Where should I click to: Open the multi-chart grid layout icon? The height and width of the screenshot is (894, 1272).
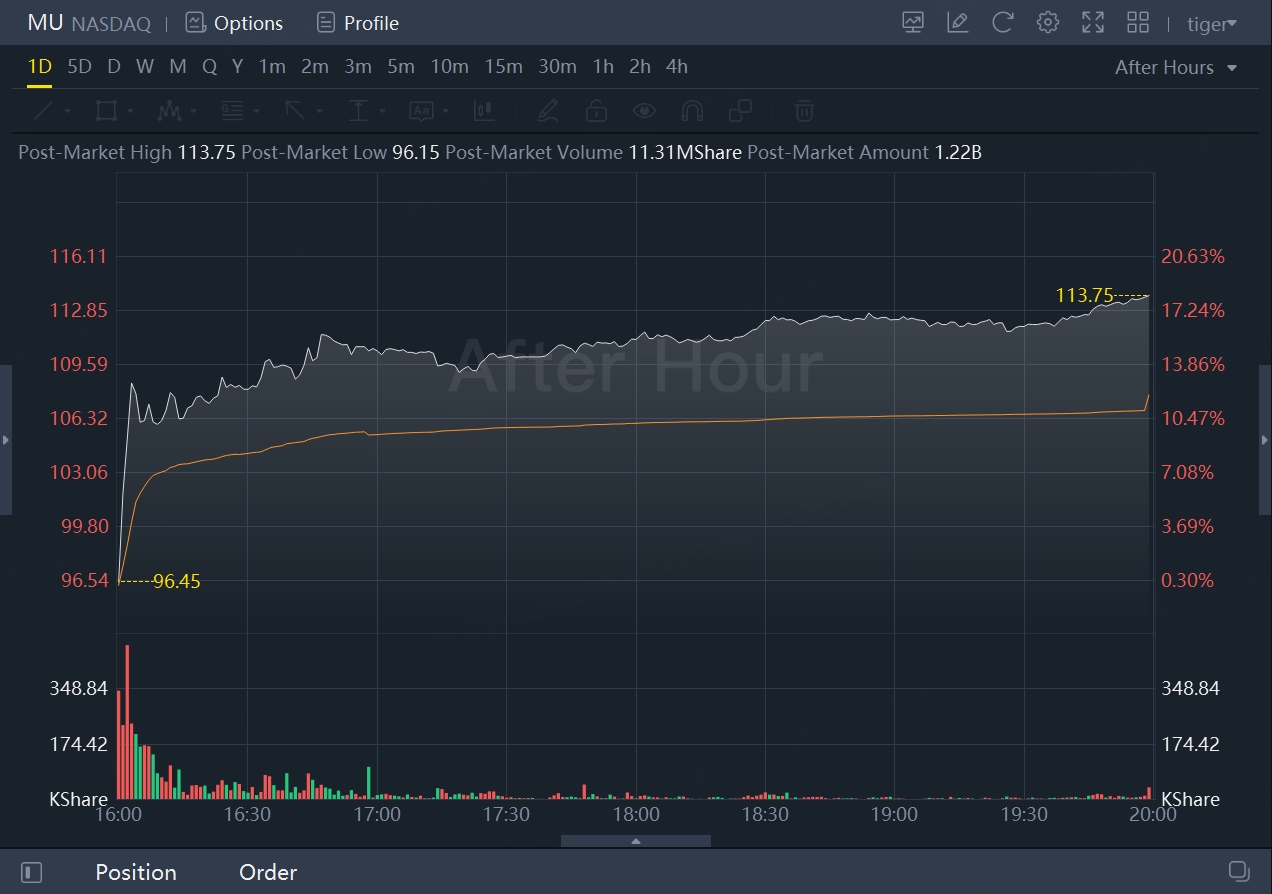tap(1138, 22)
